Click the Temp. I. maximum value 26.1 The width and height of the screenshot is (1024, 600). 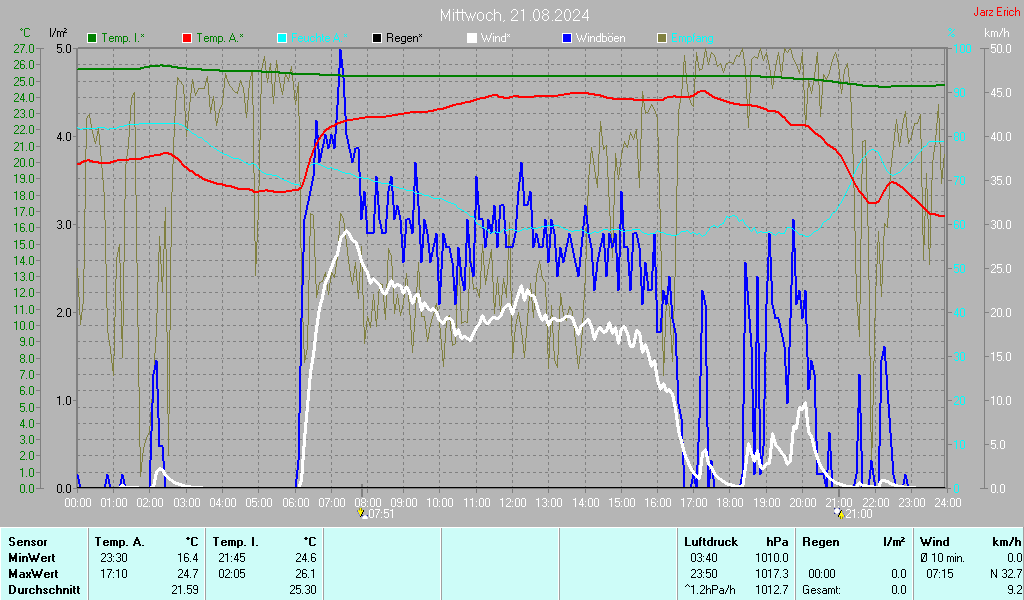[x=306, y=574]
